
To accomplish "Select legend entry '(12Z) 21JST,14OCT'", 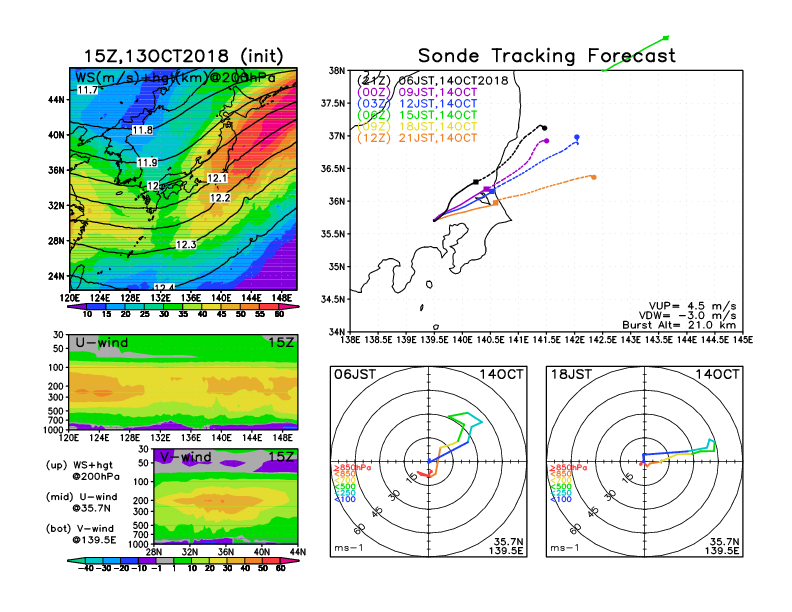I will [x=417, y=138].
